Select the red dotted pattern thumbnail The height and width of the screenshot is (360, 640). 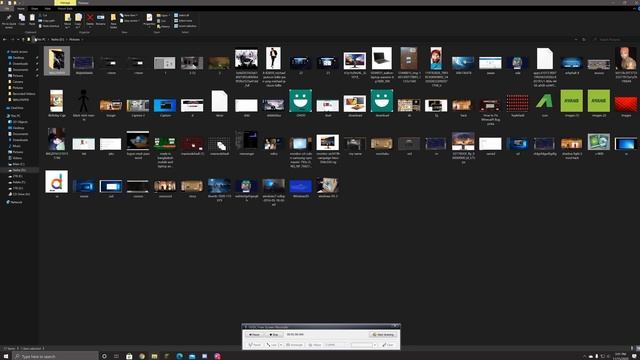517,102
